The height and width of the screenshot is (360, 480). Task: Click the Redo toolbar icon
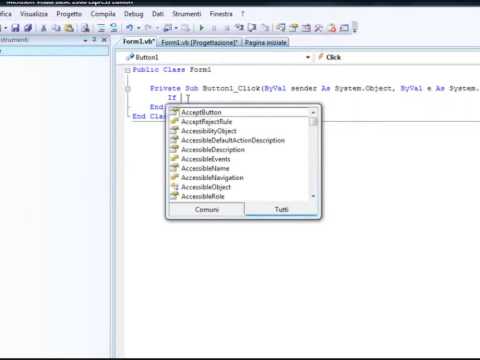tap(148, 28)
